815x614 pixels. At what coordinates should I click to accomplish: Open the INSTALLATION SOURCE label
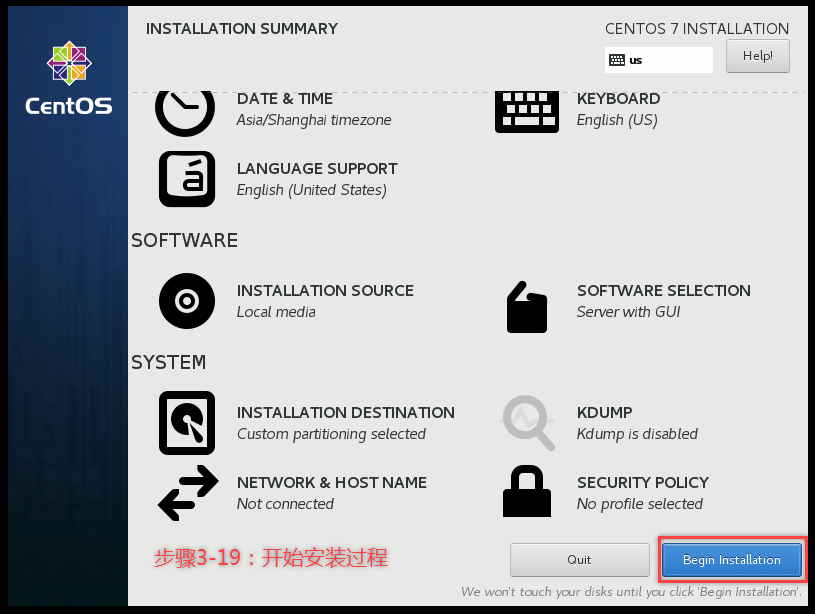coord(325,291)
